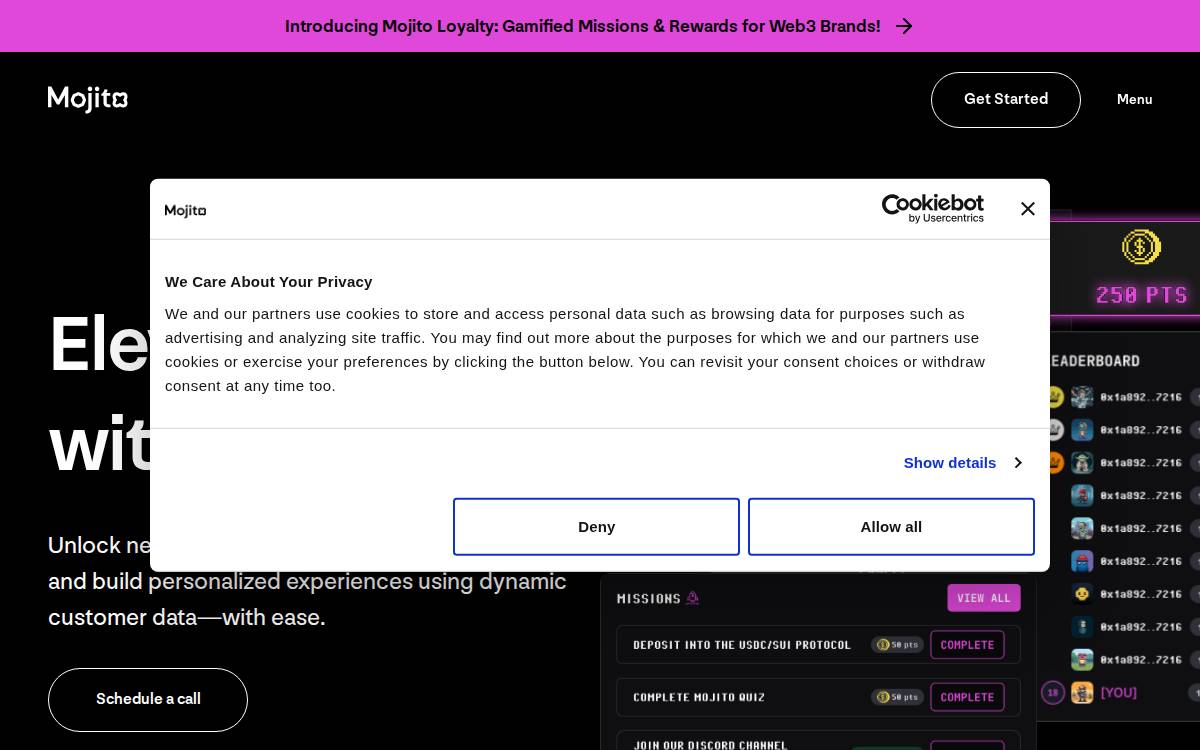Open the Cookiebot by Usercentrics logo link
Image resolution: width=1200 pixels, height=750 pixels.
(x=932, y=209)
